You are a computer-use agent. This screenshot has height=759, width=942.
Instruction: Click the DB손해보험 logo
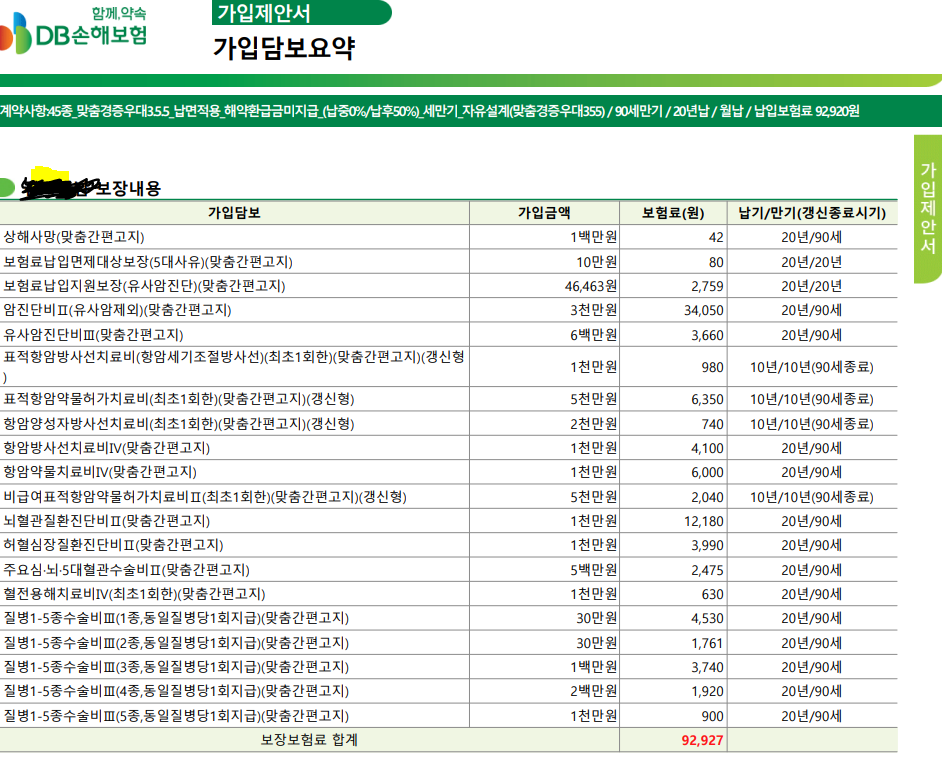pos(73,31)
